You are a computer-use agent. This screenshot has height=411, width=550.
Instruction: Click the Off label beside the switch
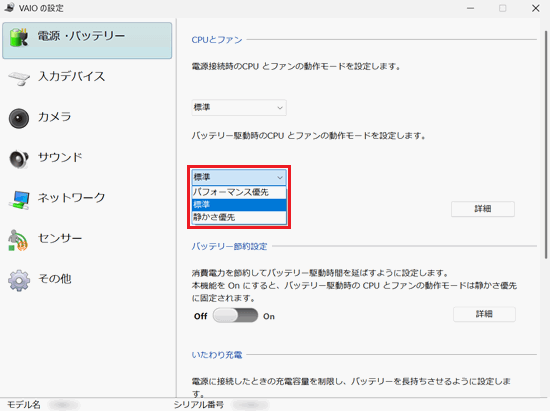pyautogui.click(x=201, y=316)
